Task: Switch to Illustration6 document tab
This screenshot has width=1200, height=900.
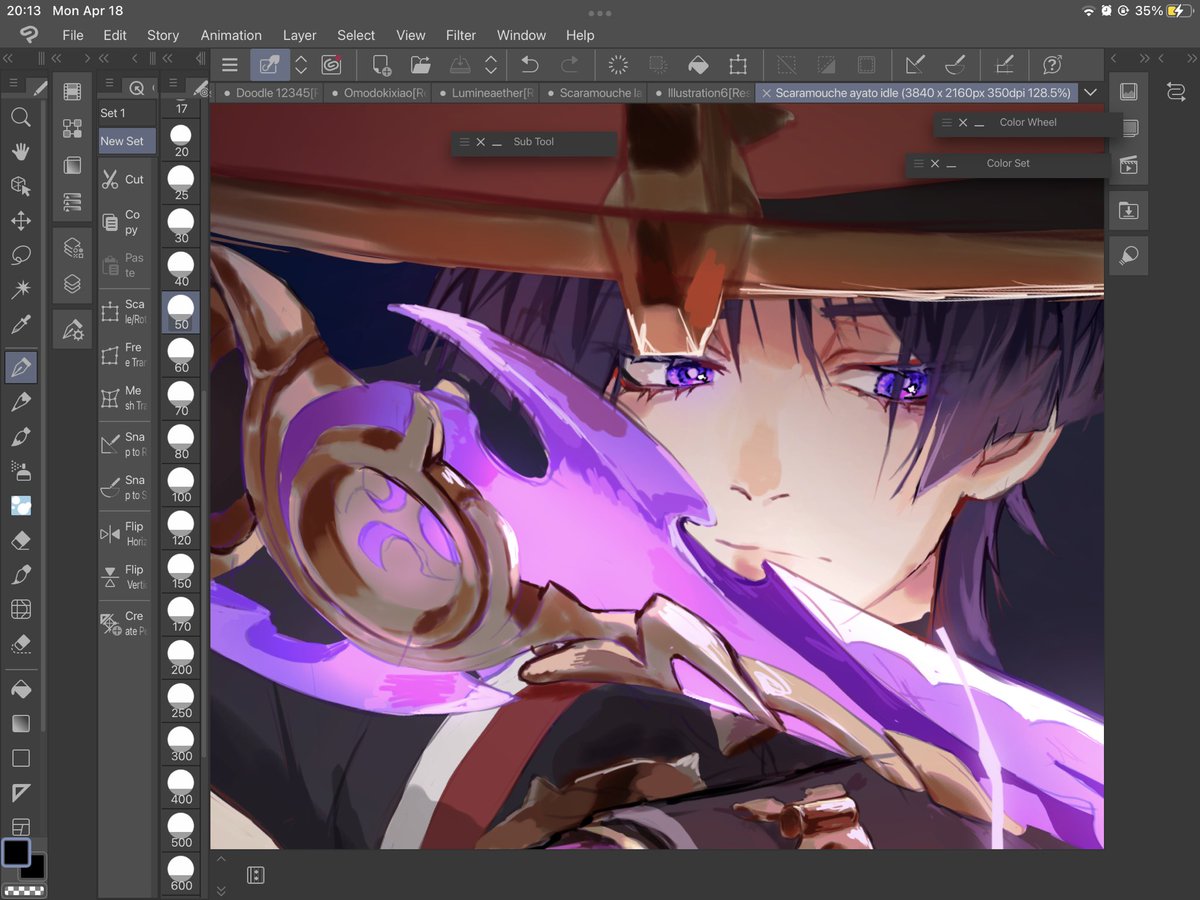Action: [x=703, y=93]
